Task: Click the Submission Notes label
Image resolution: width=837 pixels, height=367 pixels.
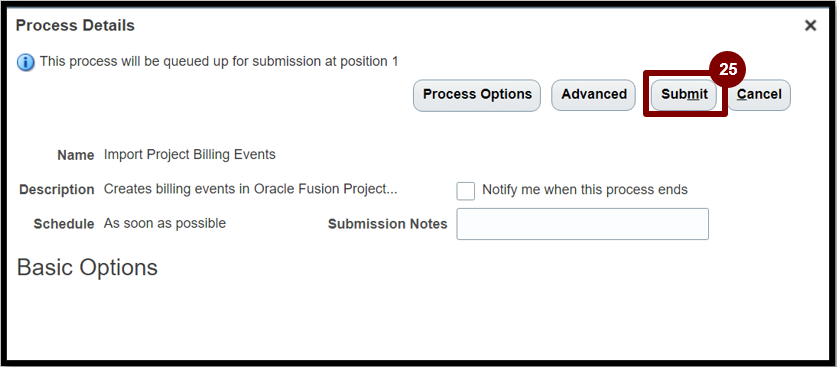Action: click(388, 224)
